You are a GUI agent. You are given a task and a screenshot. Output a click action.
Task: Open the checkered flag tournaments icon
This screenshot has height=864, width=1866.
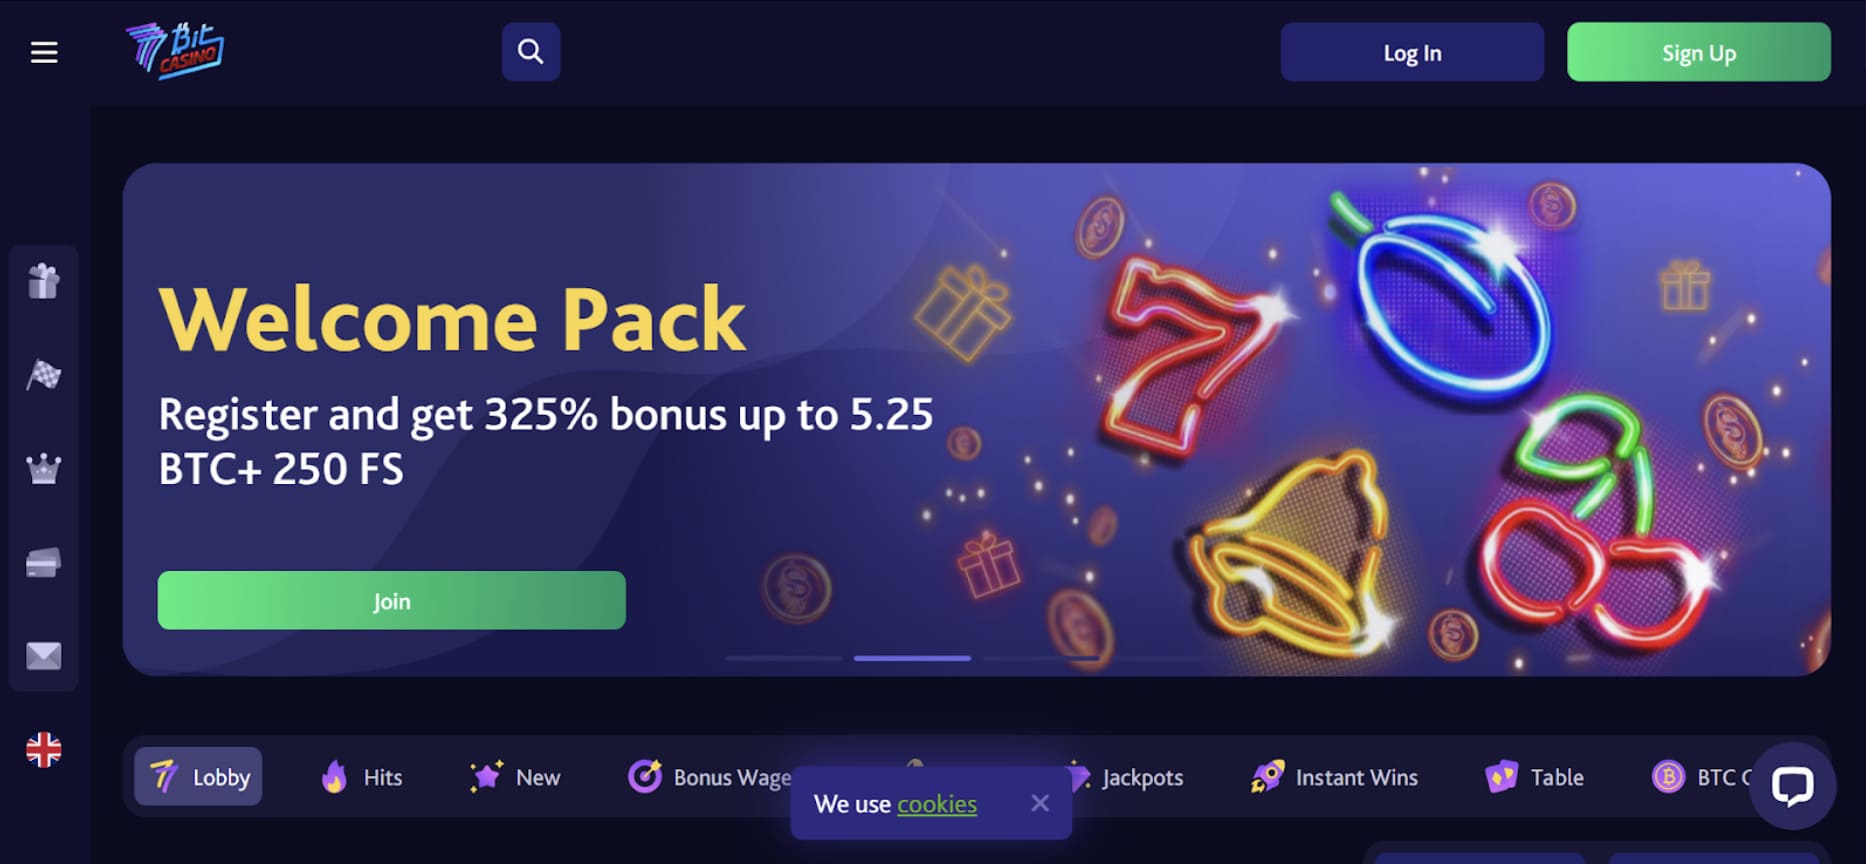point(44,375)
